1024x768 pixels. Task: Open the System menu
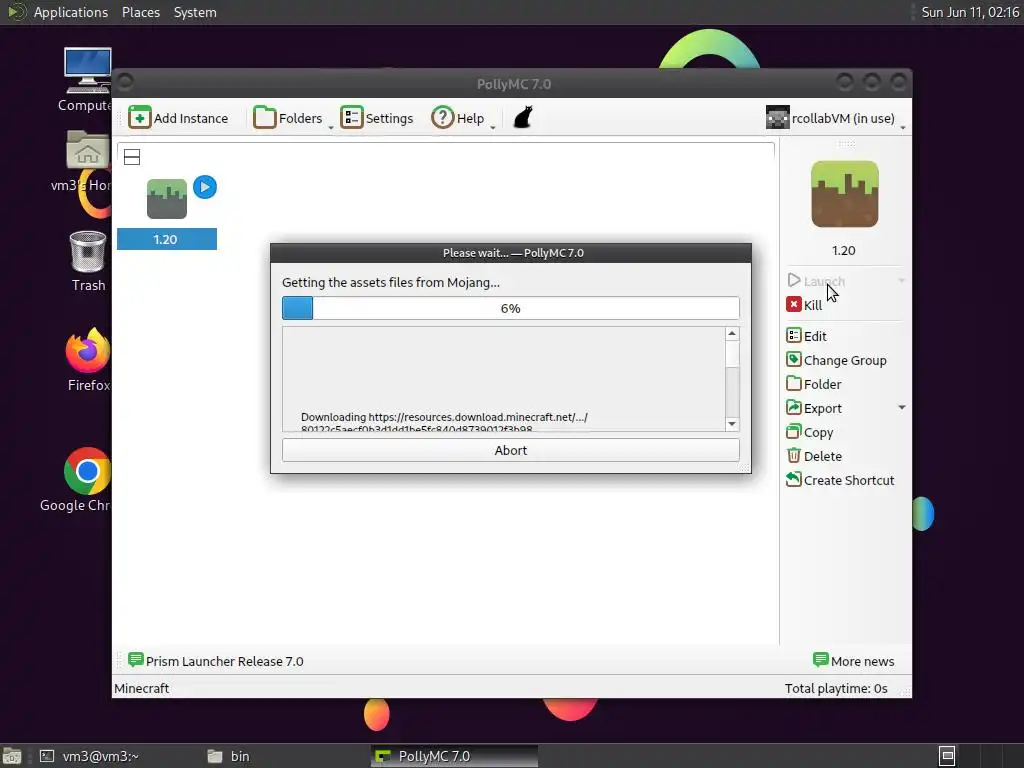(x=195, y=12)
